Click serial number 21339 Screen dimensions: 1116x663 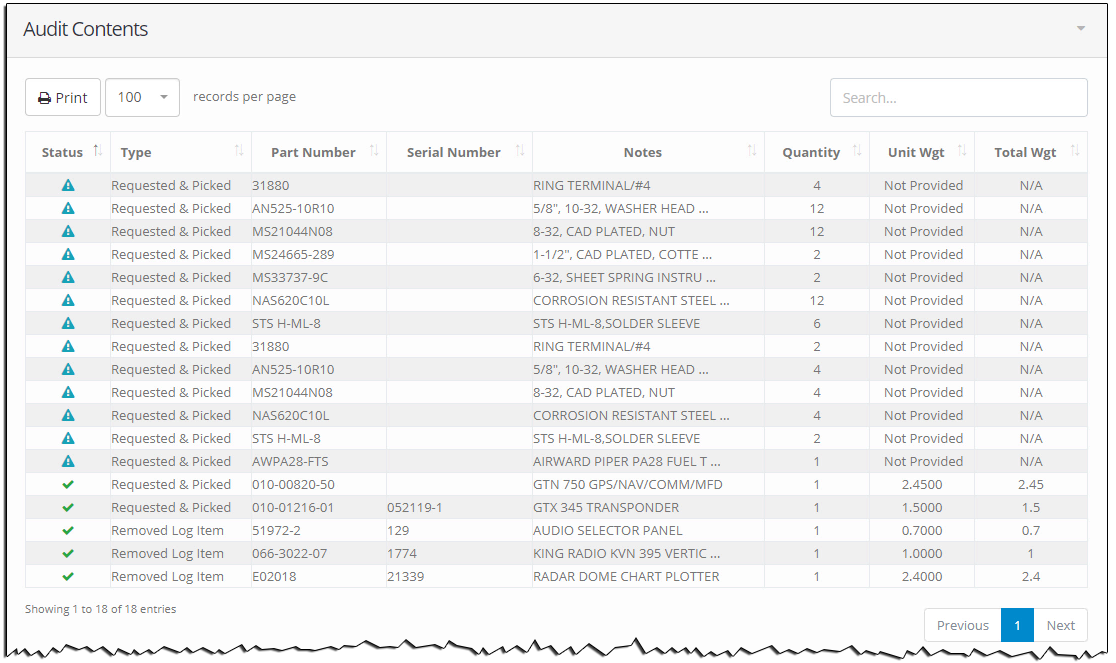406,576
